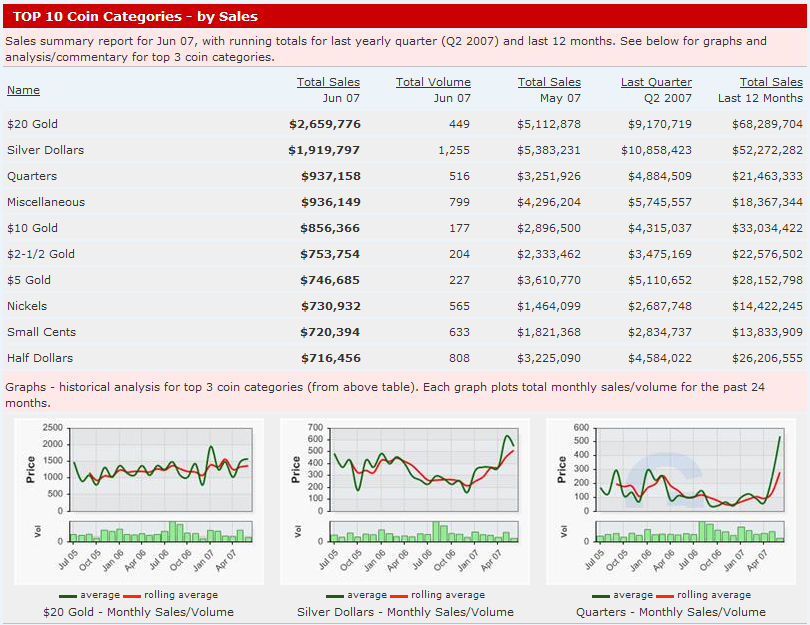This screenshot has height=625, width=810.
Task: Click the $730,932 sales value
Action: pyautogui.click(x=331, y=306)
